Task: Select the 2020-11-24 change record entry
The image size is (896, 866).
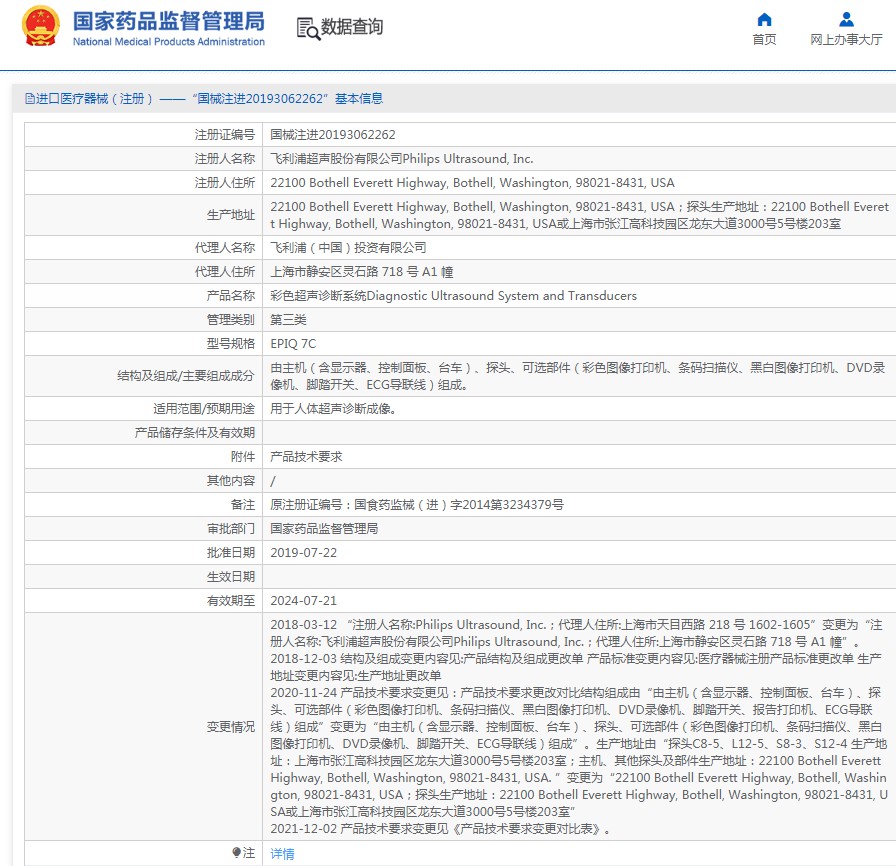Action: pos(579,752)
